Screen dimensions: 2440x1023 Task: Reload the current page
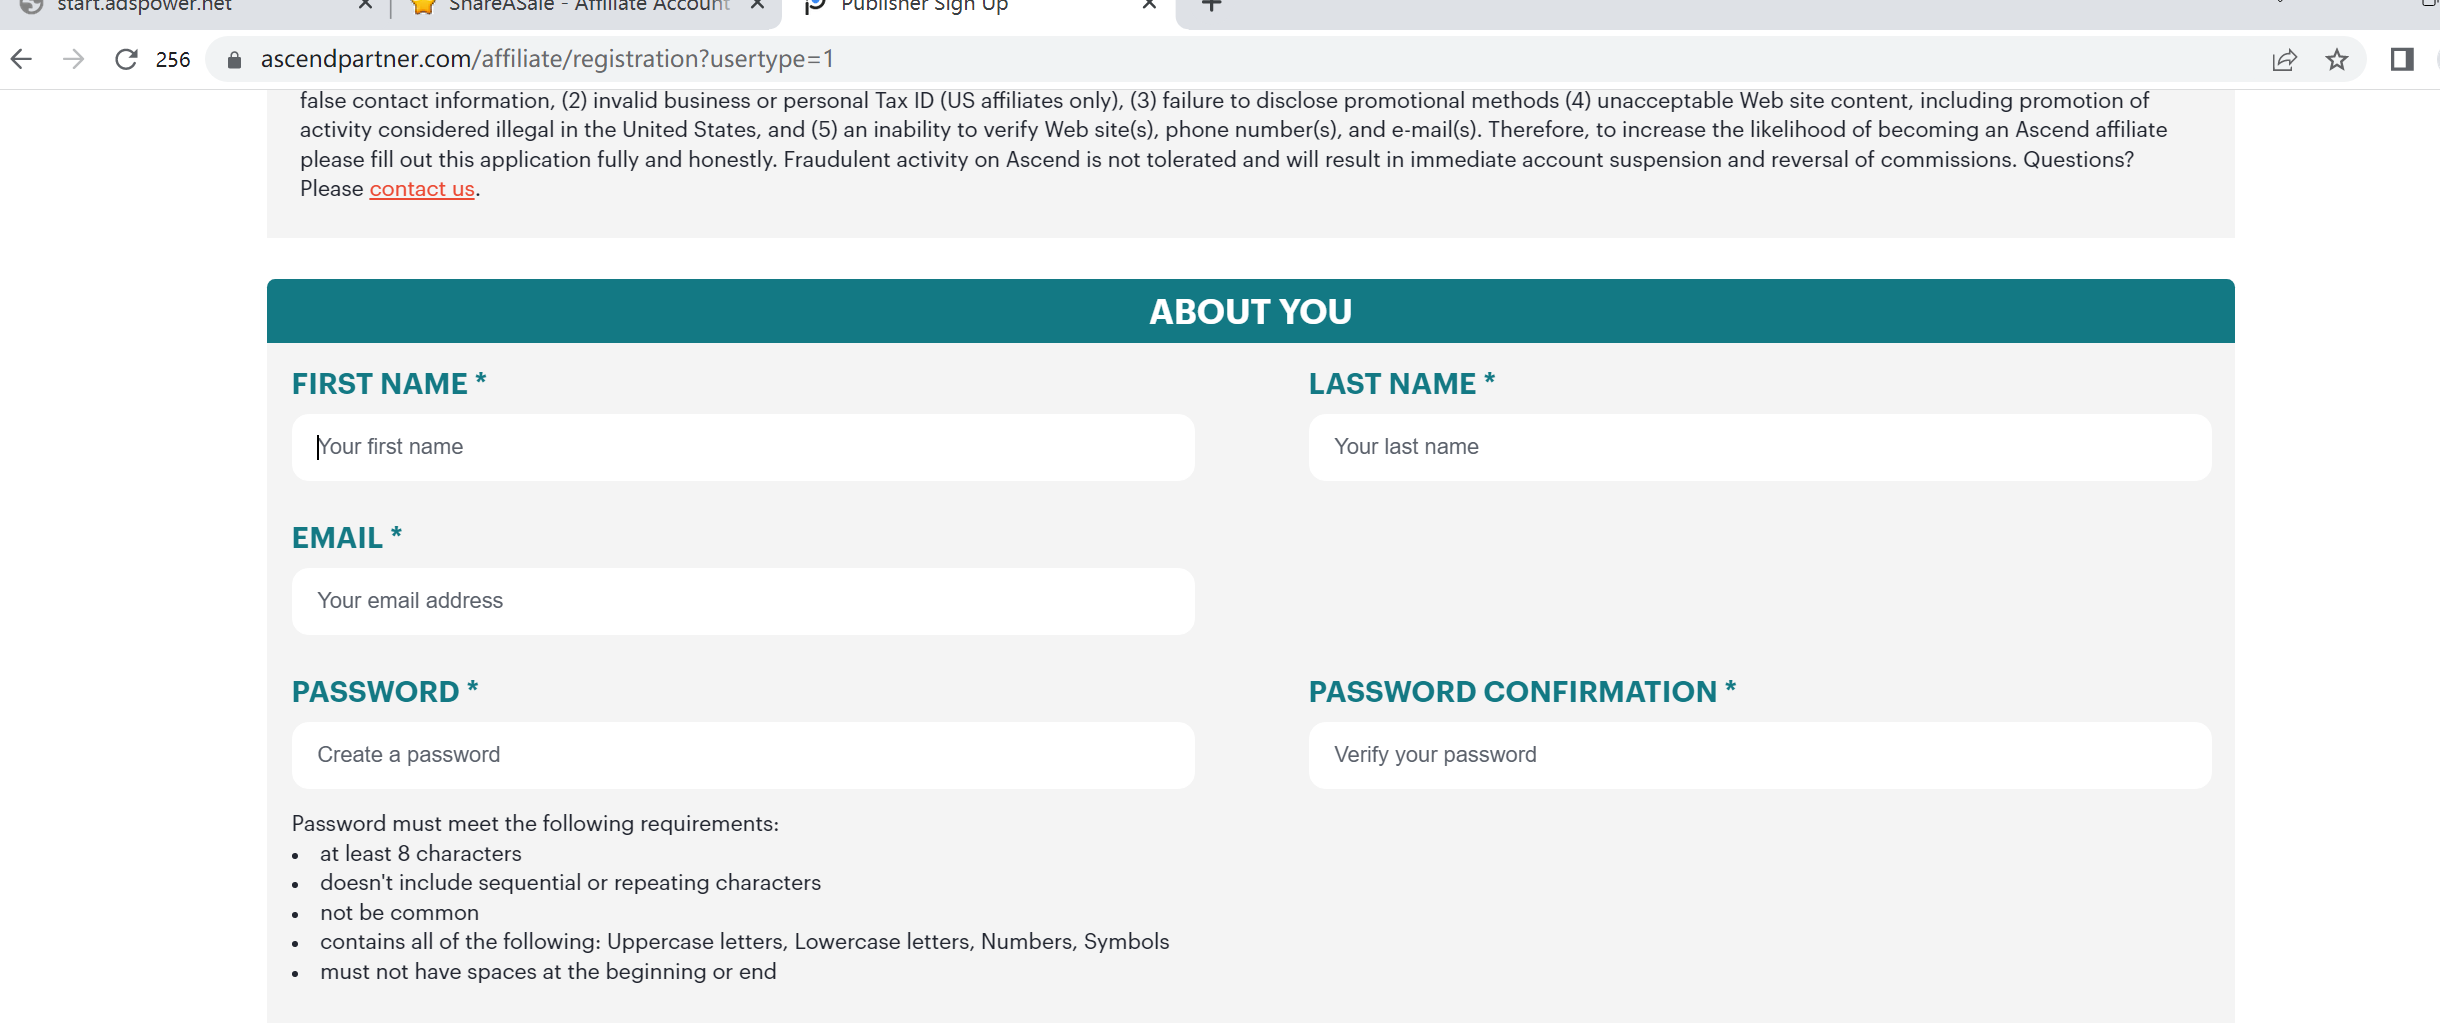[126, 60]
